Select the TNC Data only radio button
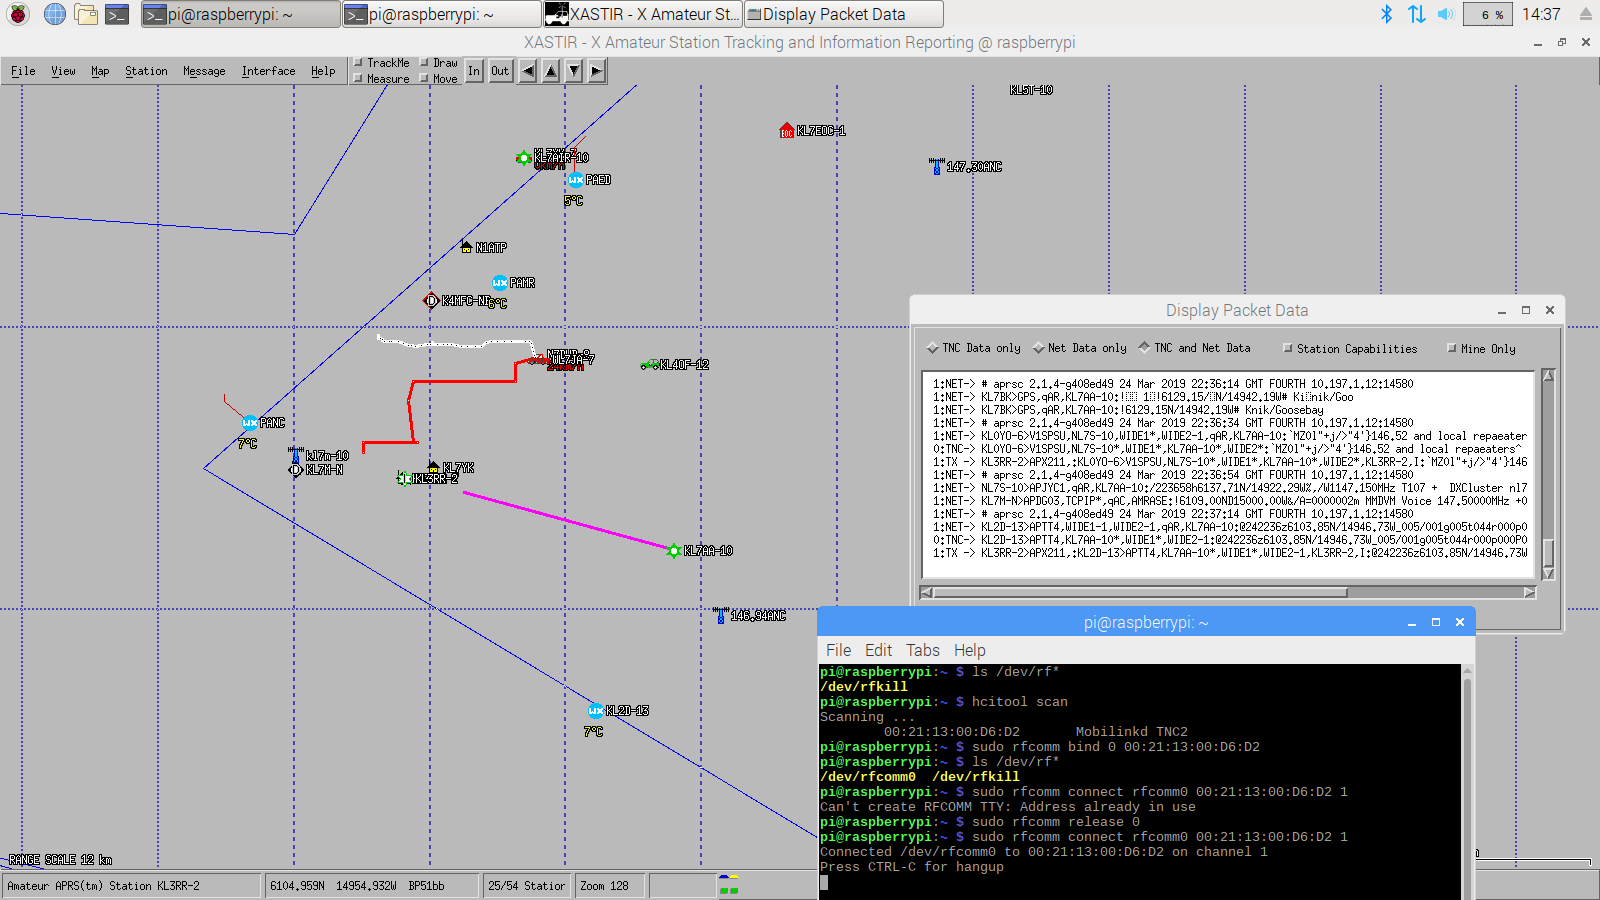Viewport: 1600px width, 900px height. pyautogui.click(x=934, y=347)
